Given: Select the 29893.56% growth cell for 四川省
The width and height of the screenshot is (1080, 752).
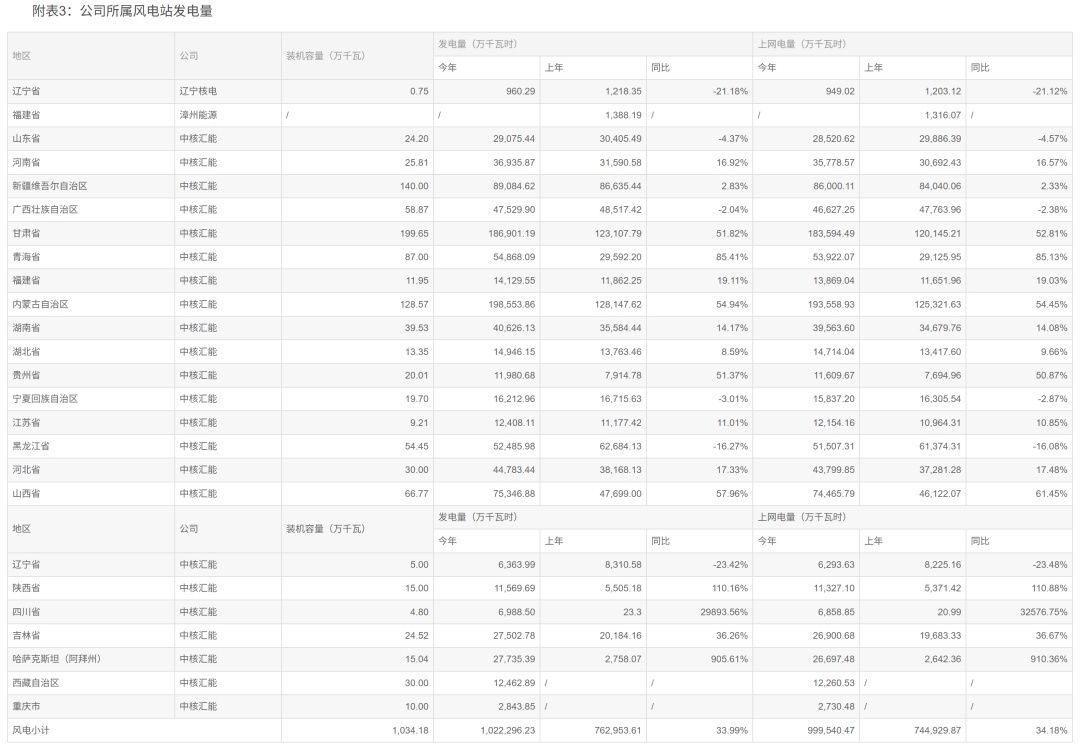Looking at the screenshot, I should pos(716,612).
